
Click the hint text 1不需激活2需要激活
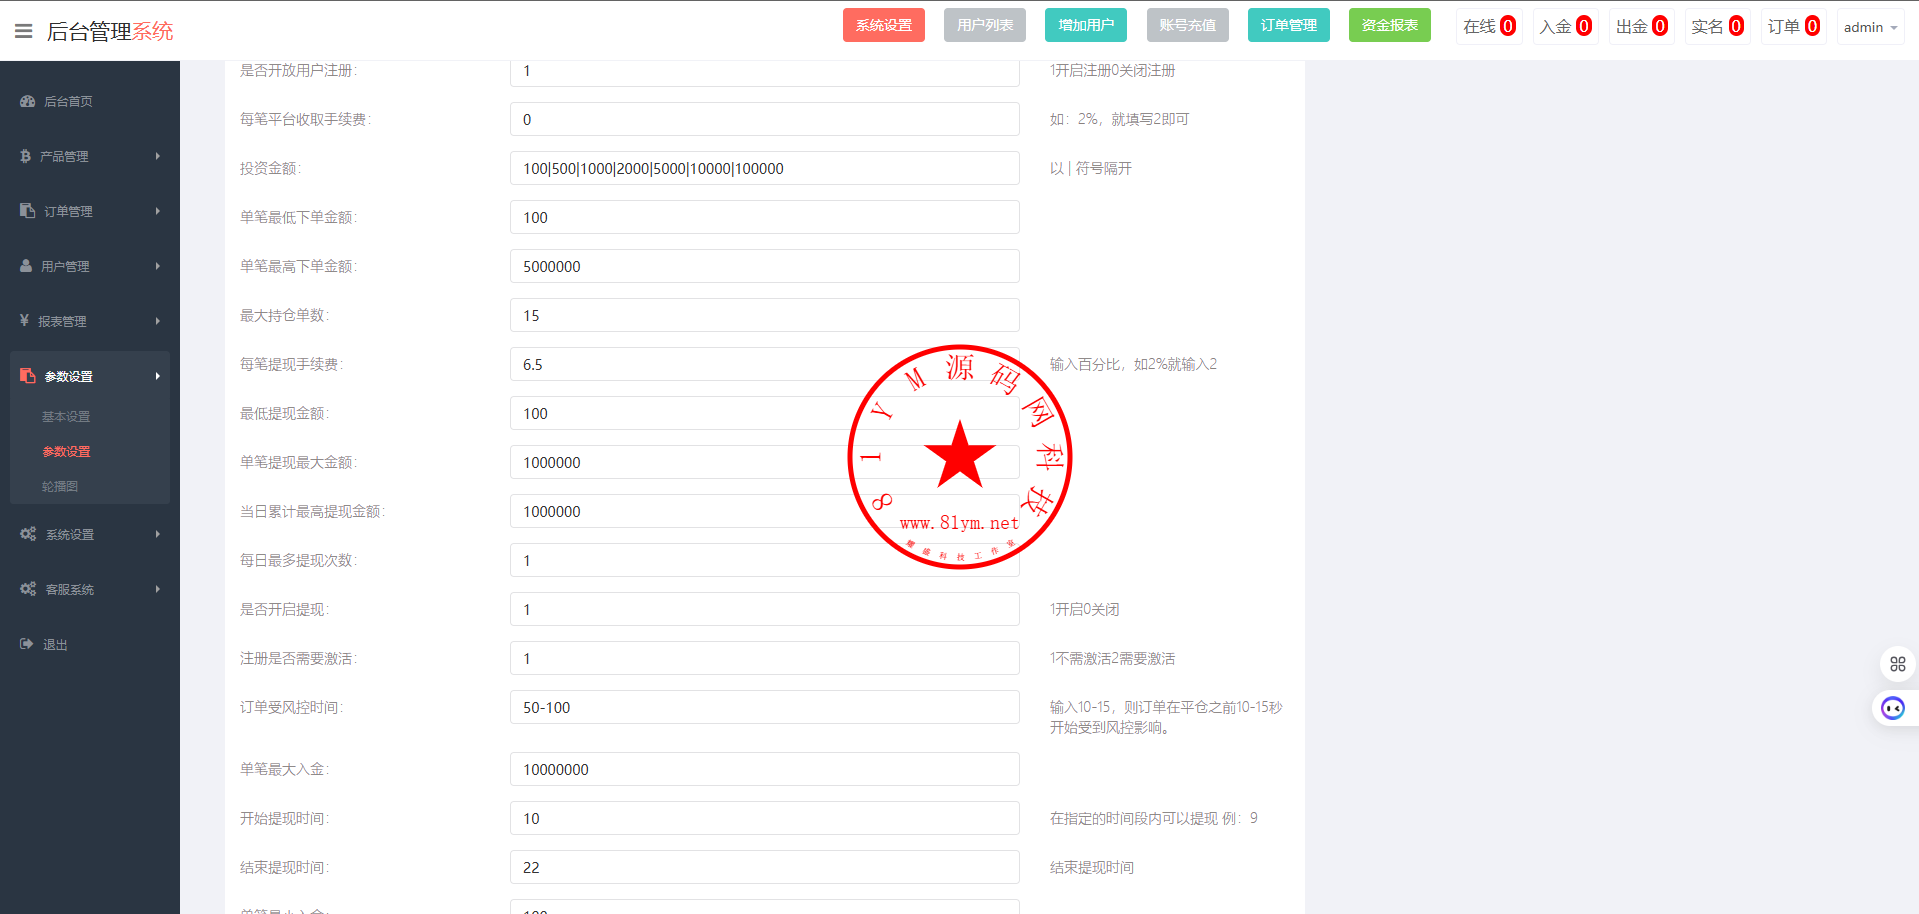click(x=1112, y=658)
